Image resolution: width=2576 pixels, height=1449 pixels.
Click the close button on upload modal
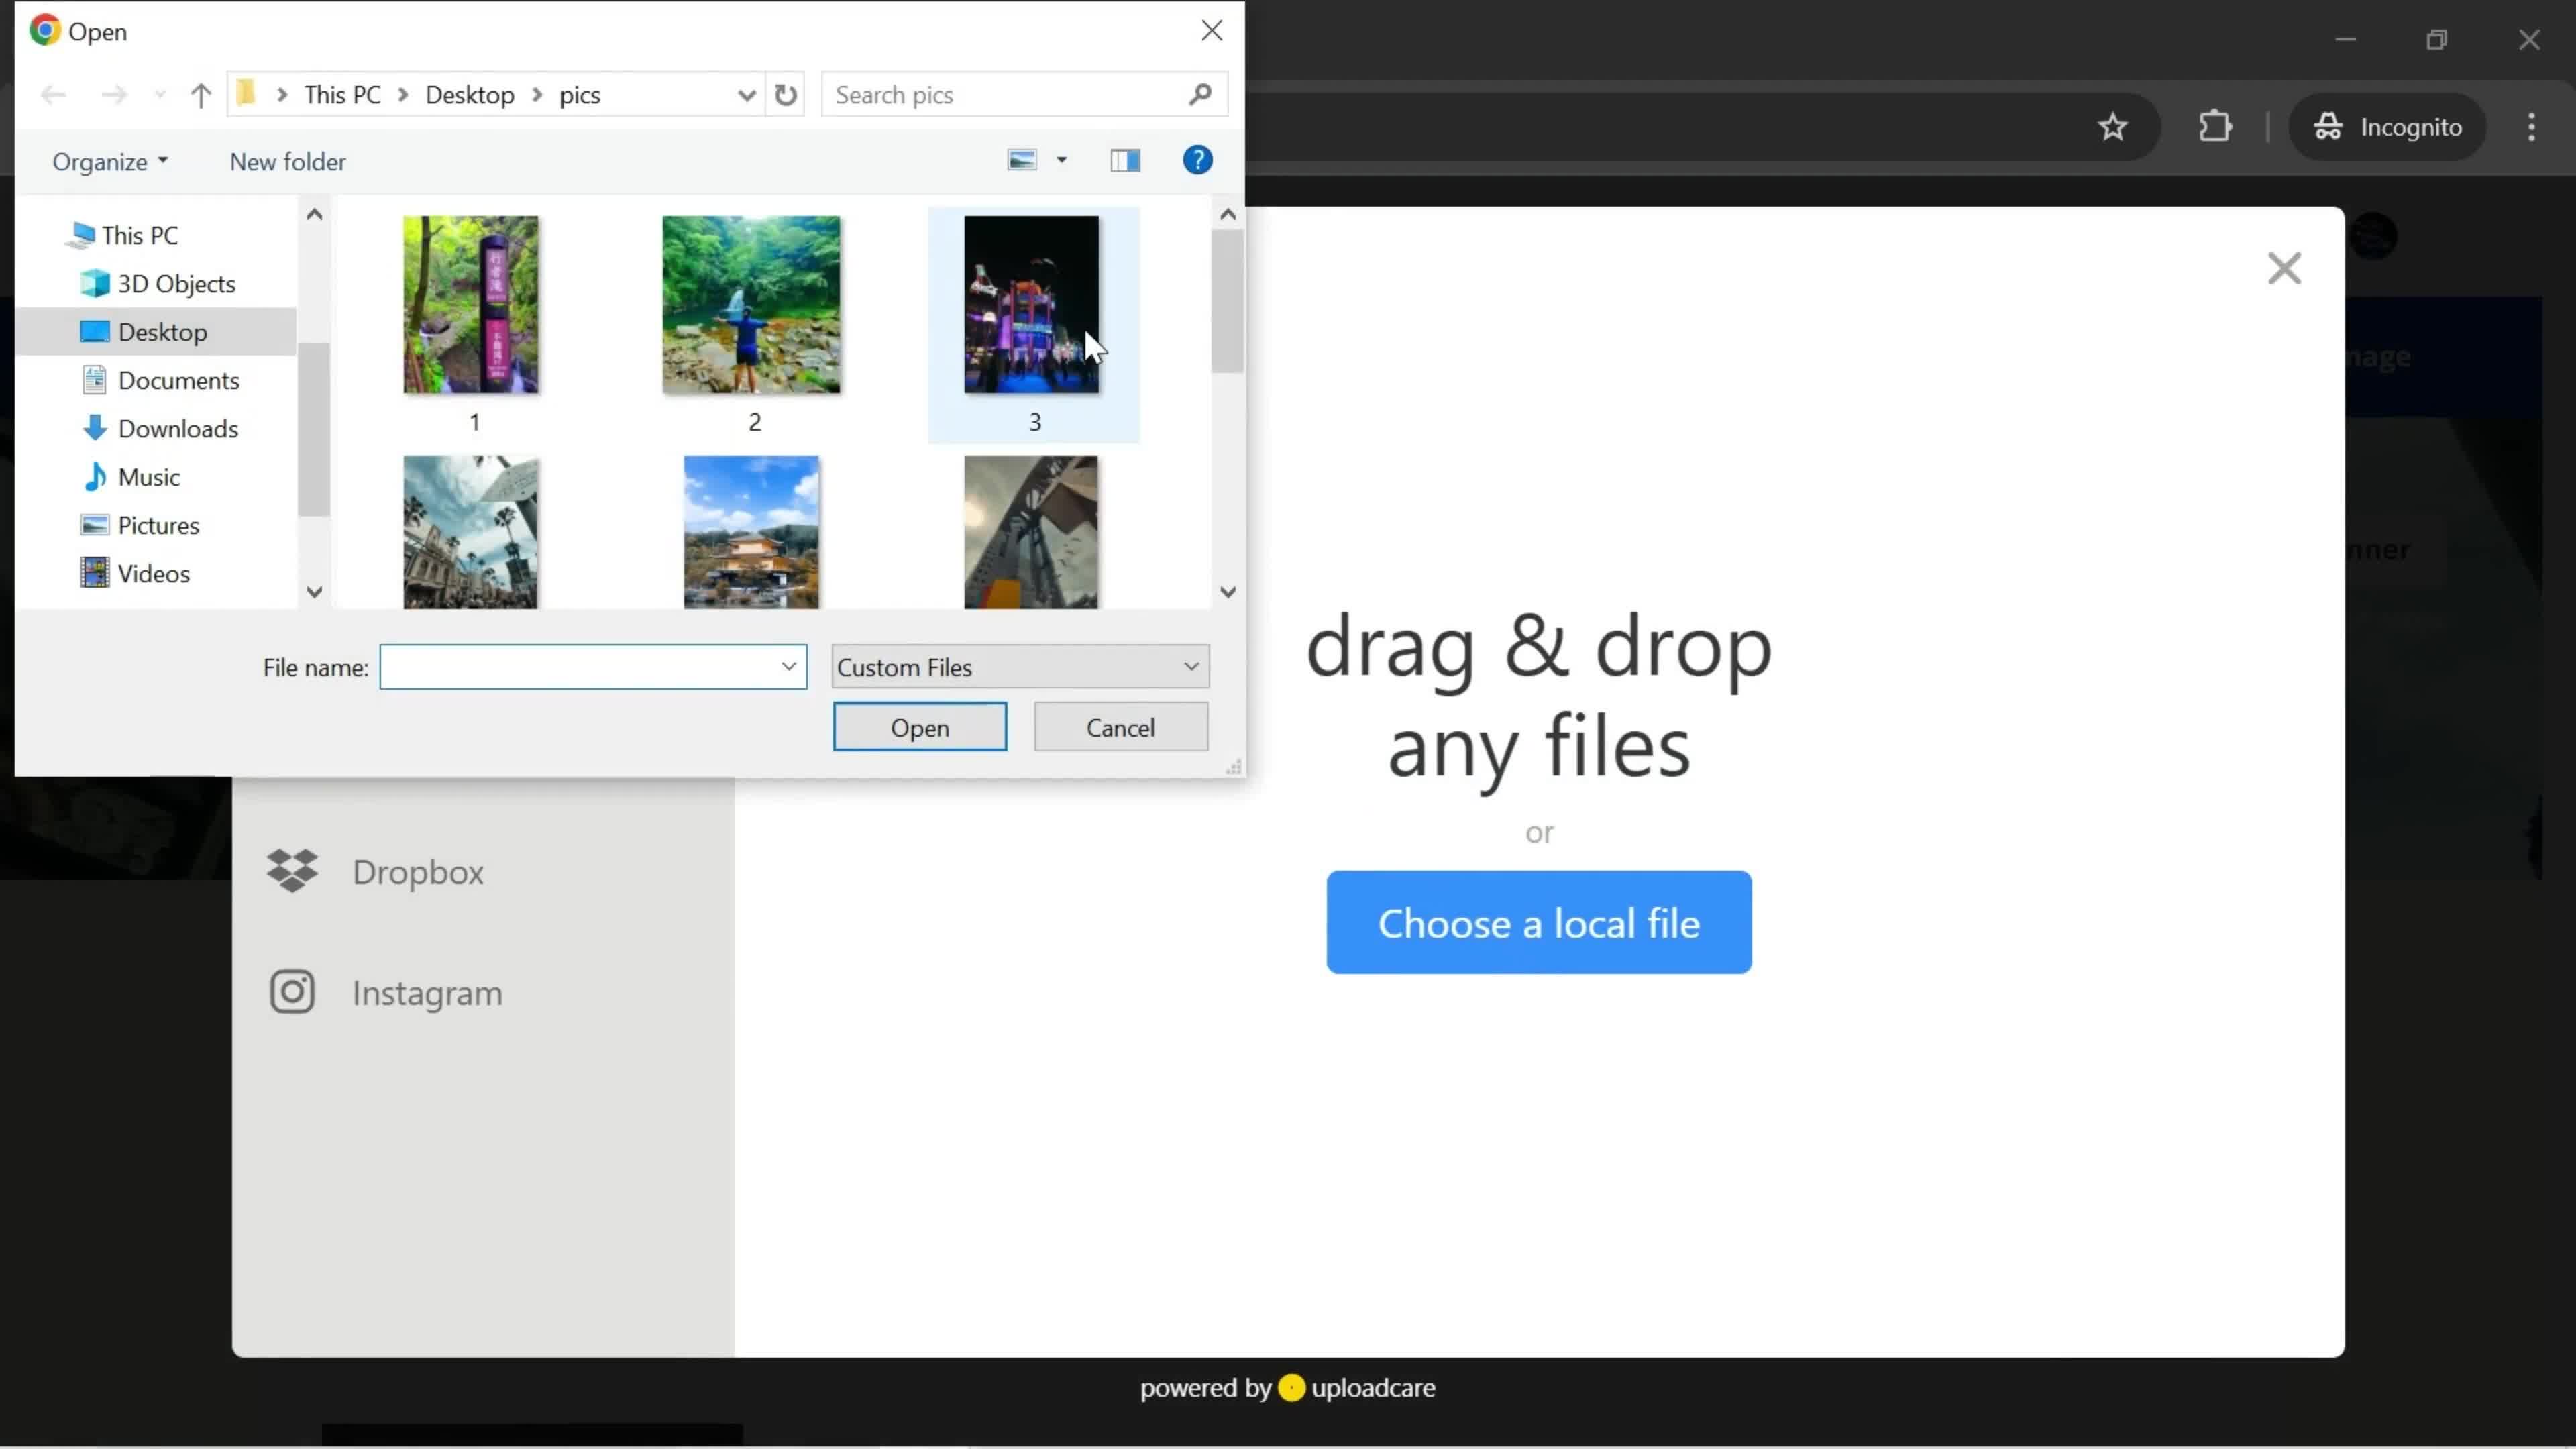2284,267
